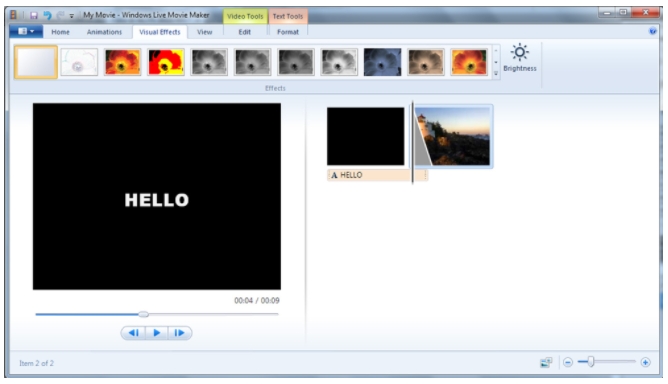
Task: Switch to the View tab
Action: (x=204, y=32)
